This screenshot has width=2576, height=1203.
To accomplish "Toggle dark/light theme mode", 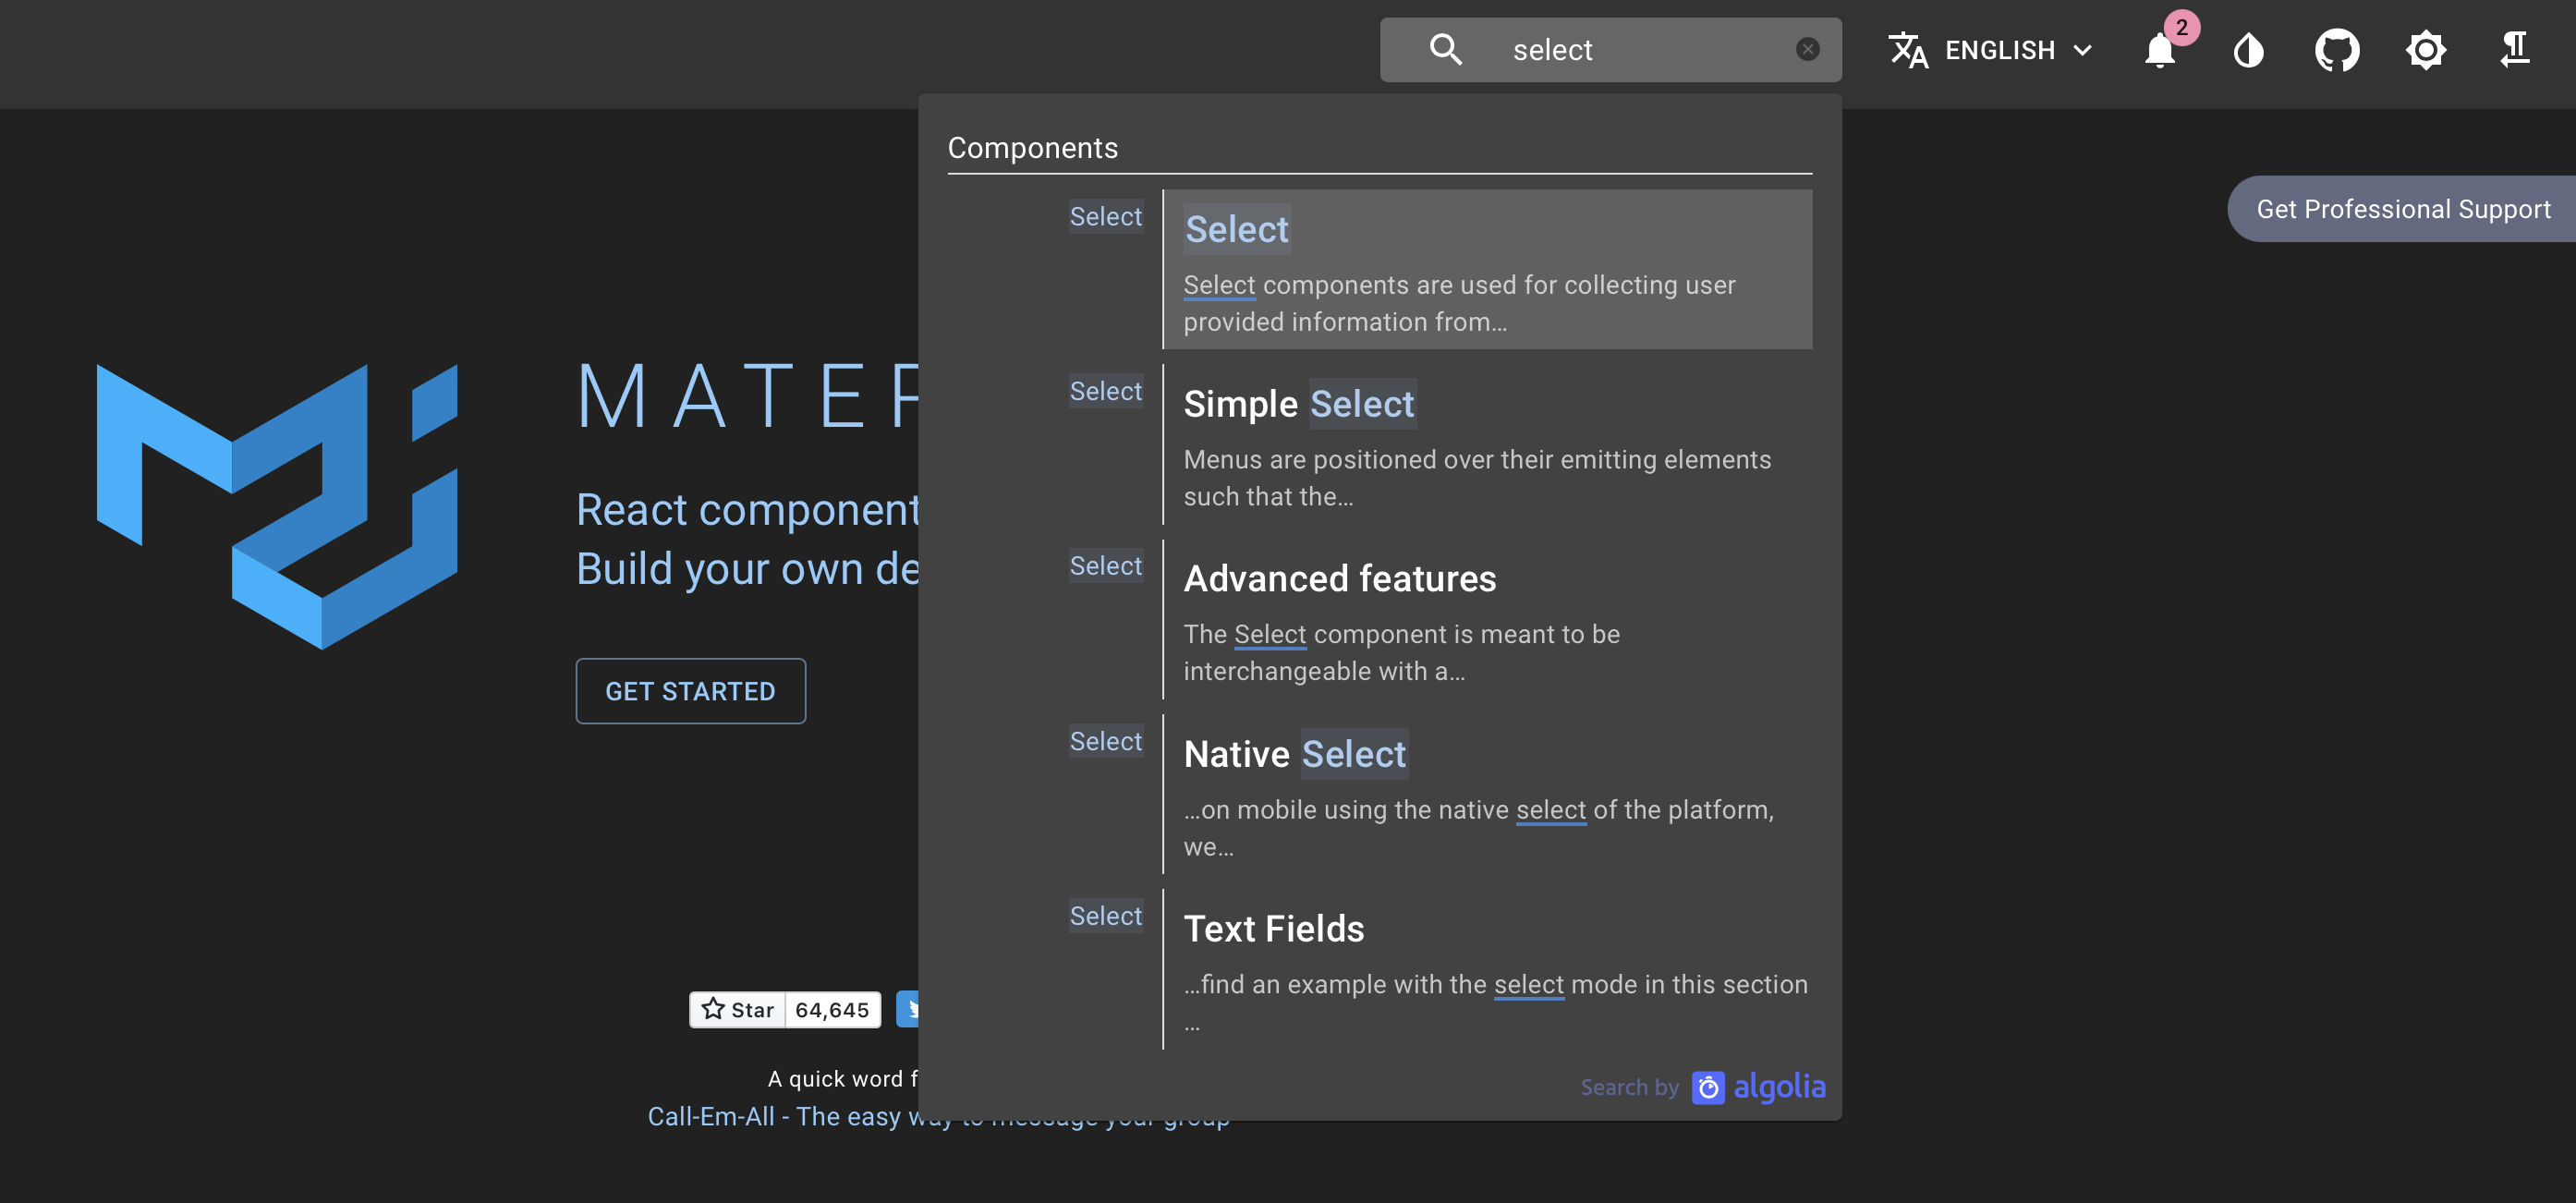I will 2248,49.
